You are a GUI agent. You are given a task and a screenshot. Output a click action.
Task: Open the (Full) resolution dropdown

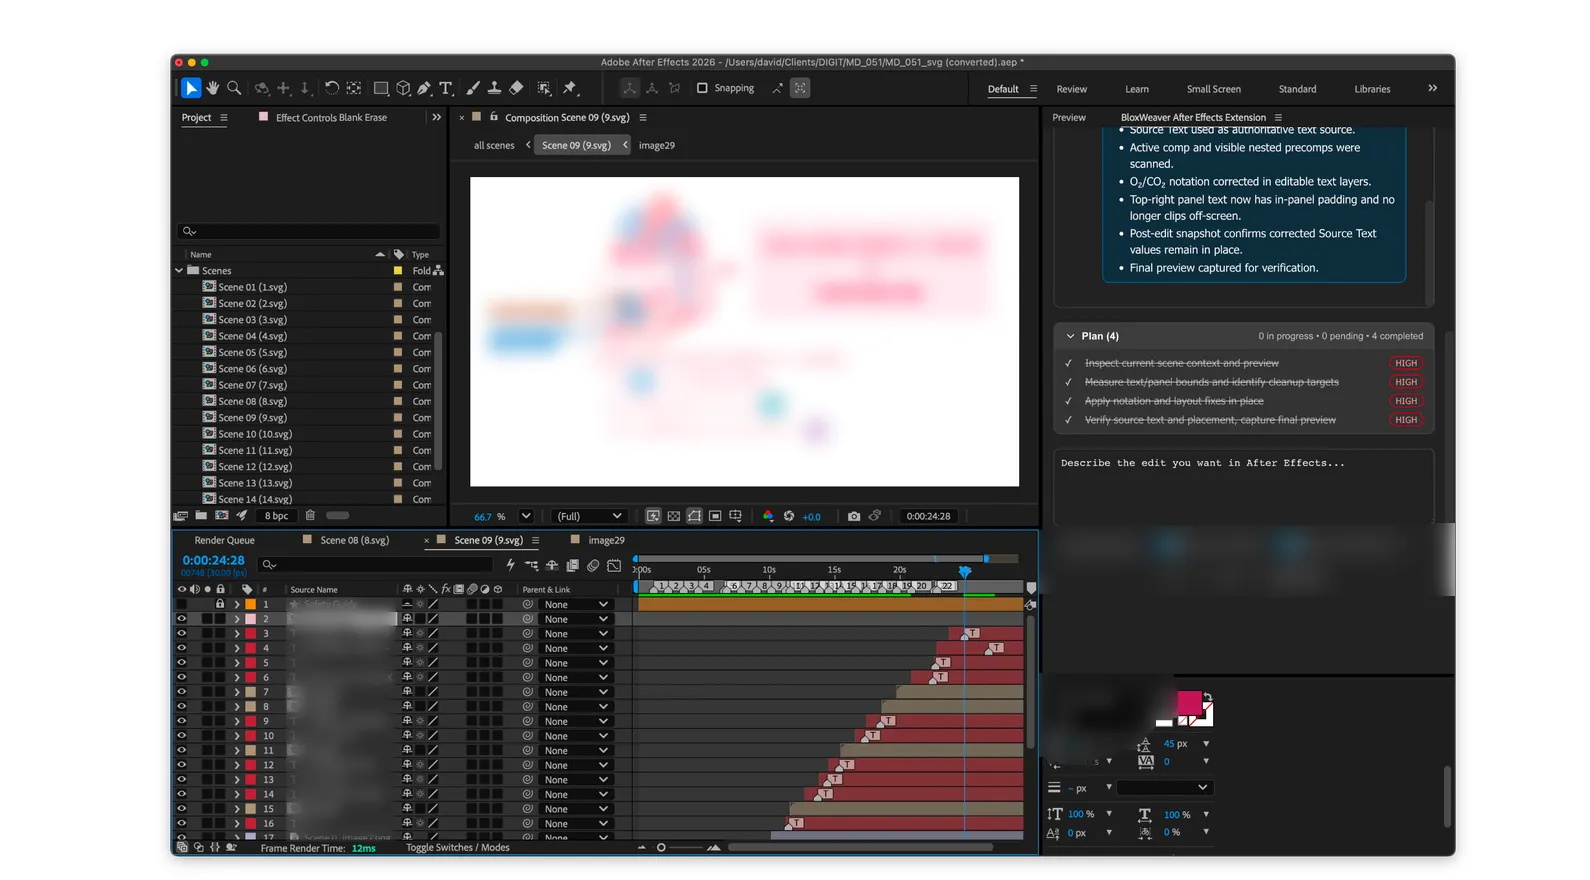pos(589,516)
